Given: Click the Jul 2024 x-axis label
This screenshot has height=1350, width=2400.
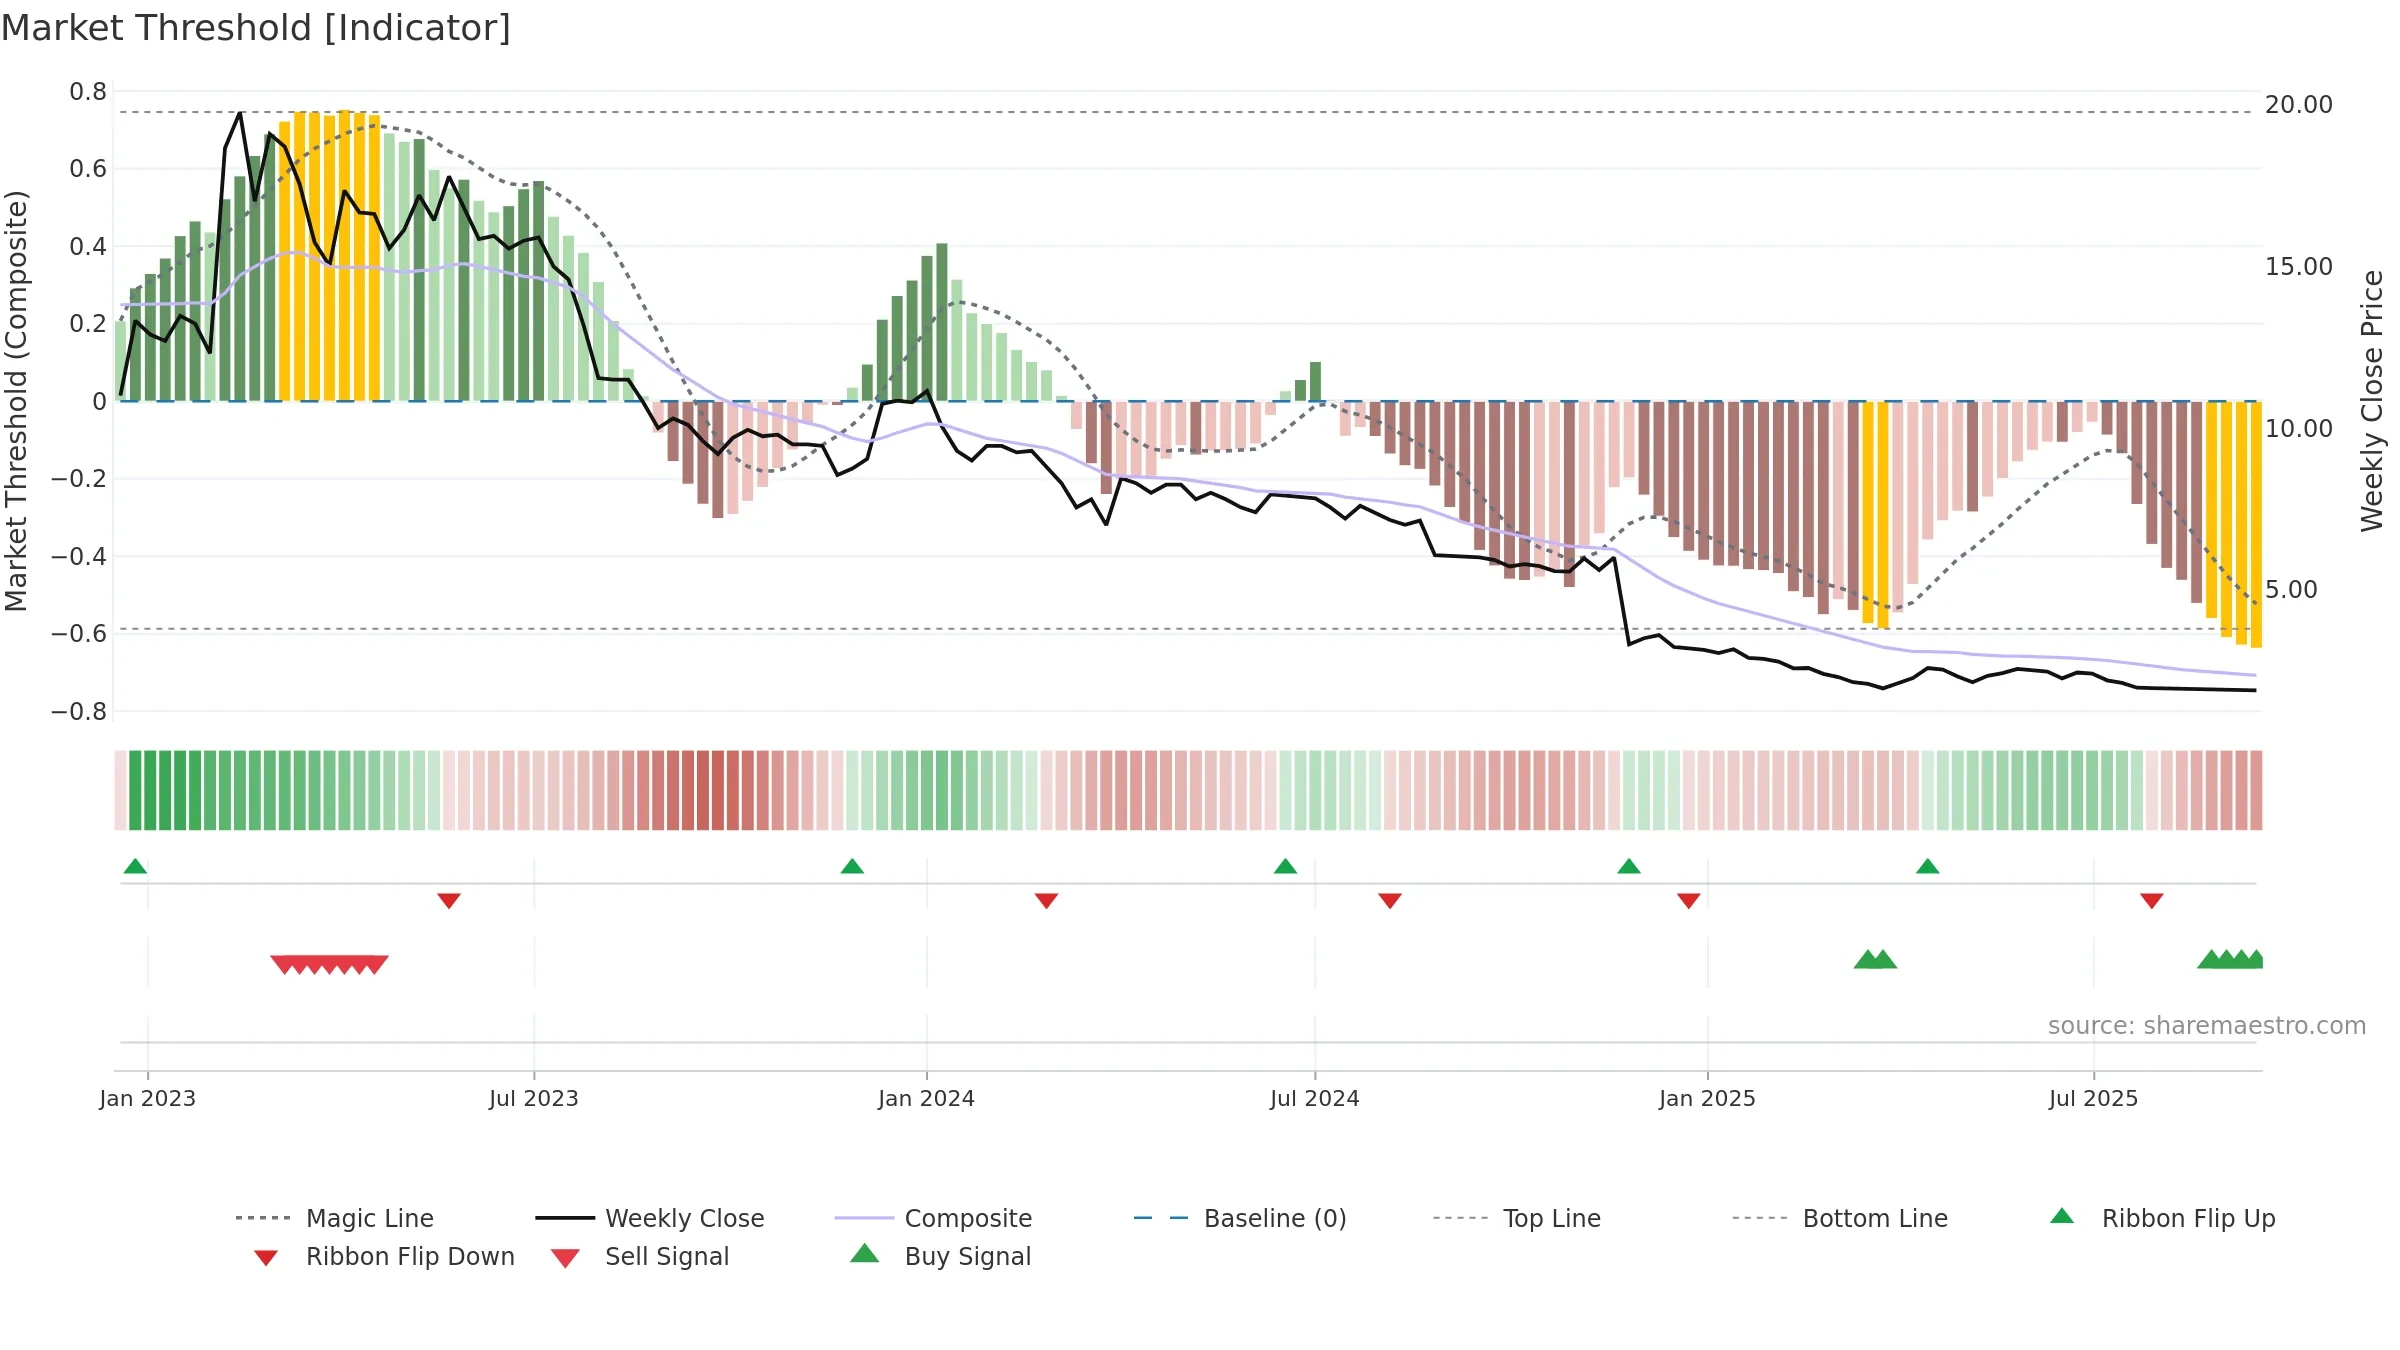Looking at the screenshot, I should click(x=1315, y=1098).
